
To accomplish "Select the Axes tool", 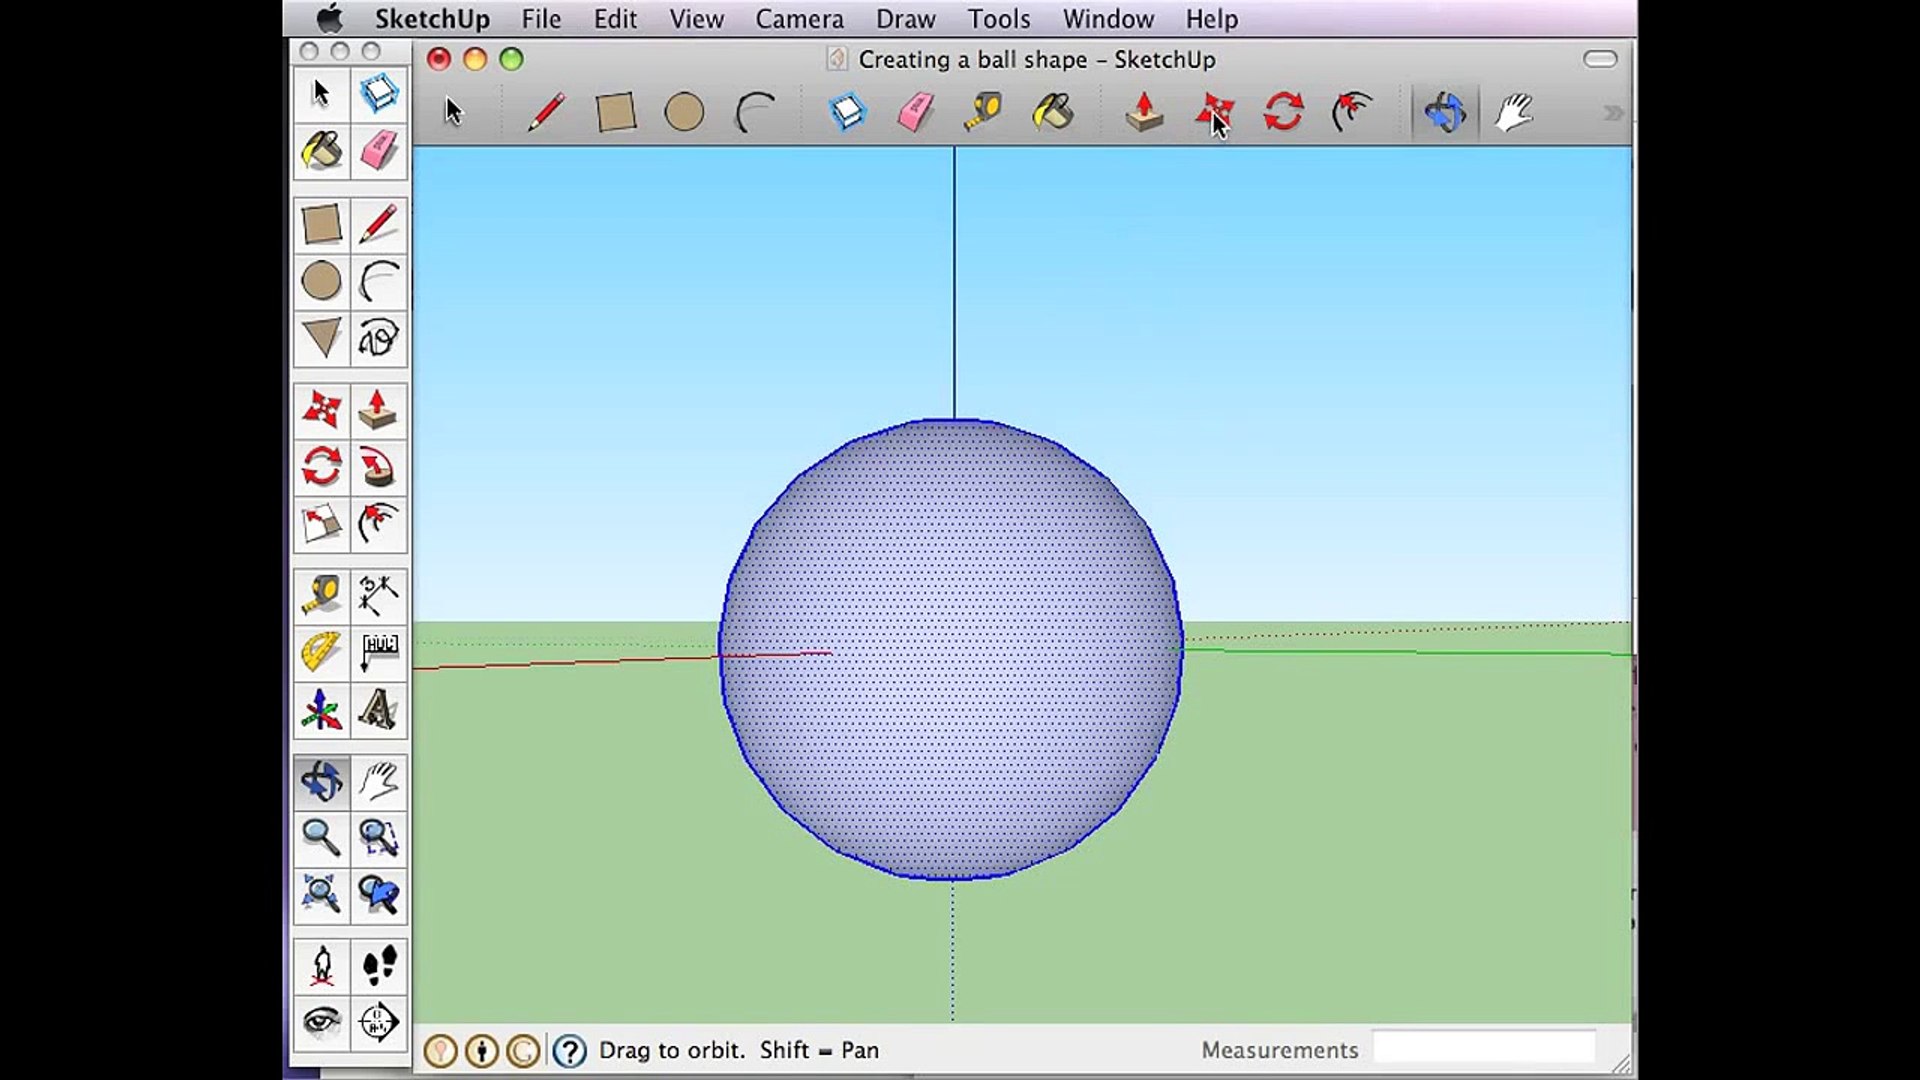I will (321, 710).
